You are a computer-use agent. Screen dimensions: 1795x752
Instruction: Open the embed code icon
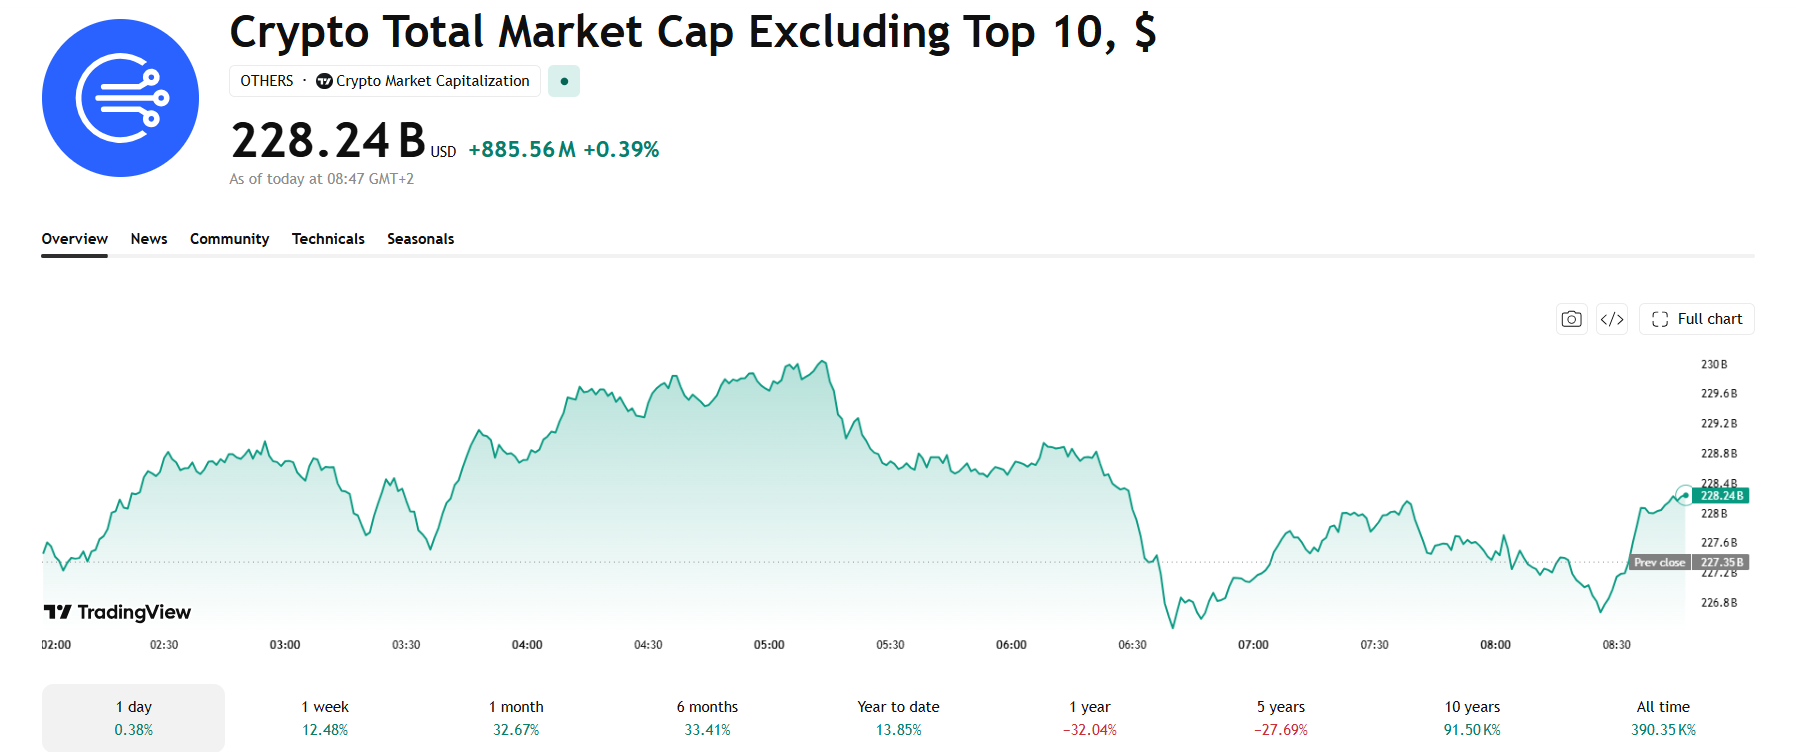[x=1612, y=319]
